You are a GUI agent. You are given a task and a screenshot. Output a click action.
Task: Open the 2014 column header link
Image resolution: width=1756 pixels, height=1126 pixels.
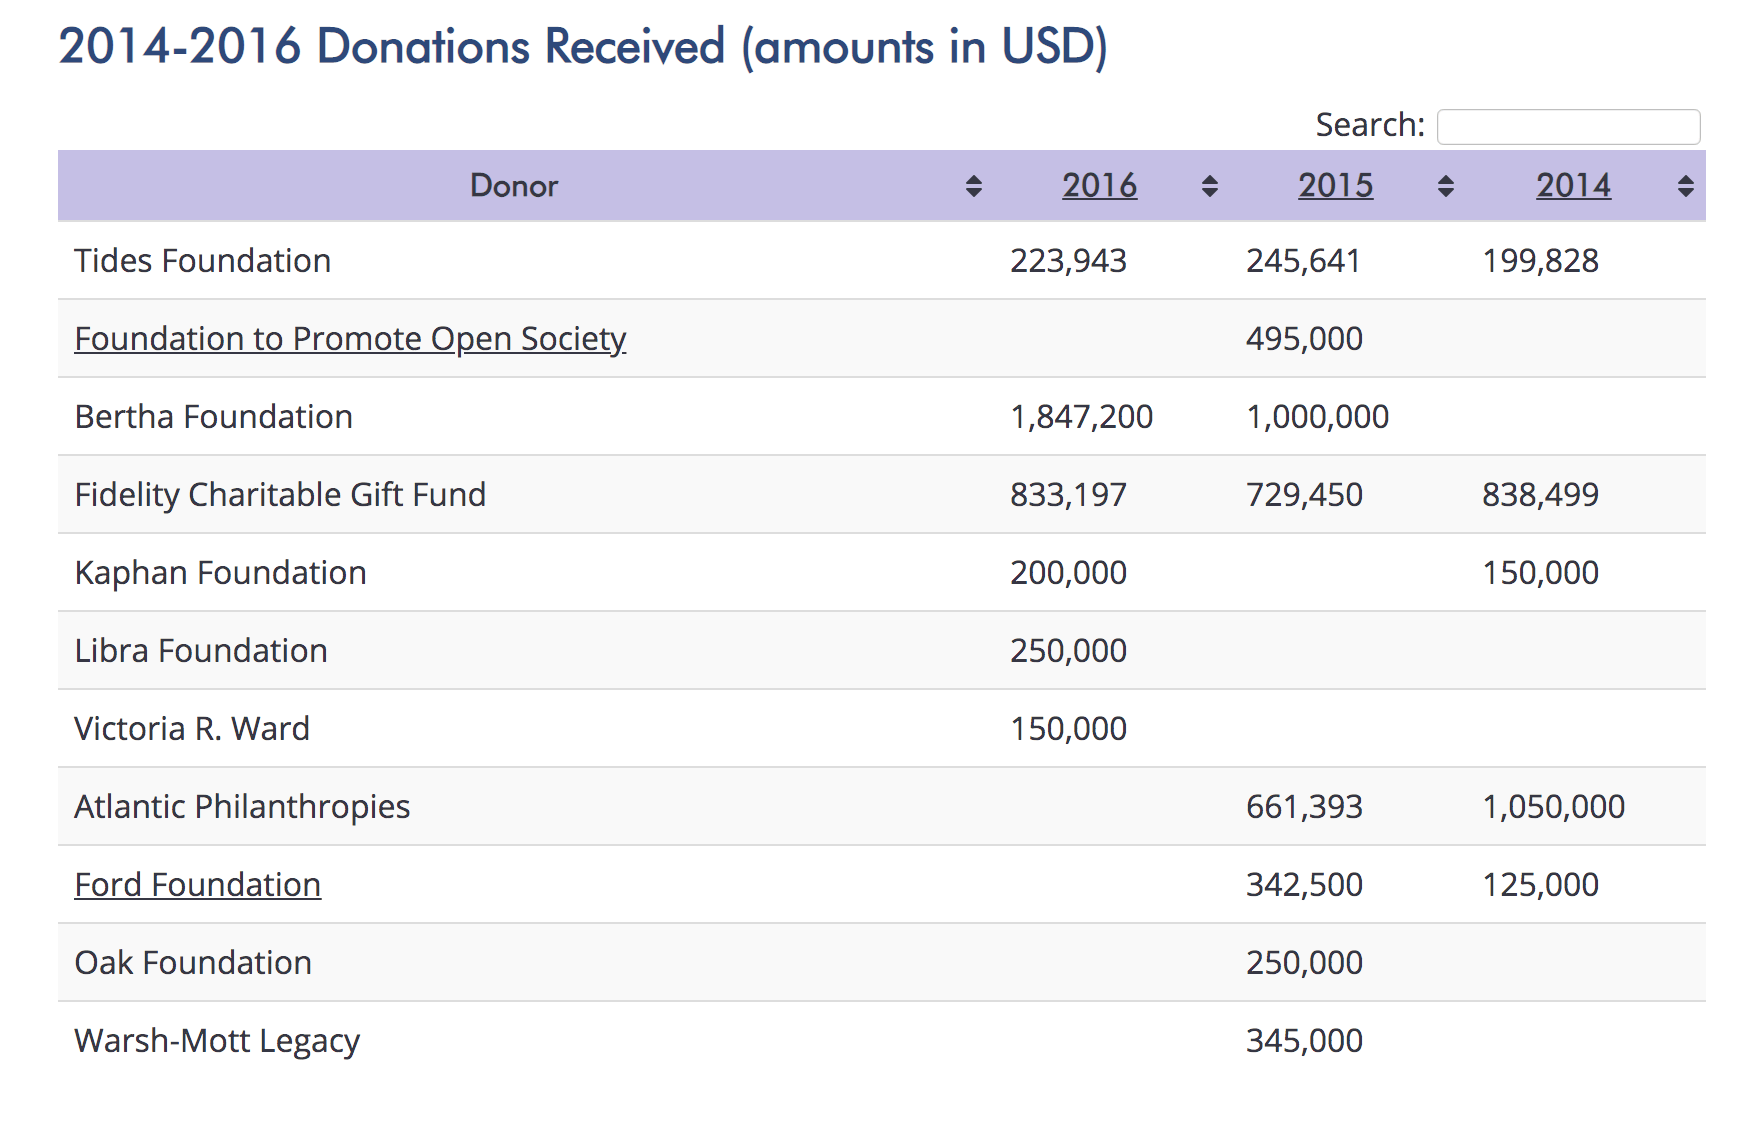tap(1573, 185)
